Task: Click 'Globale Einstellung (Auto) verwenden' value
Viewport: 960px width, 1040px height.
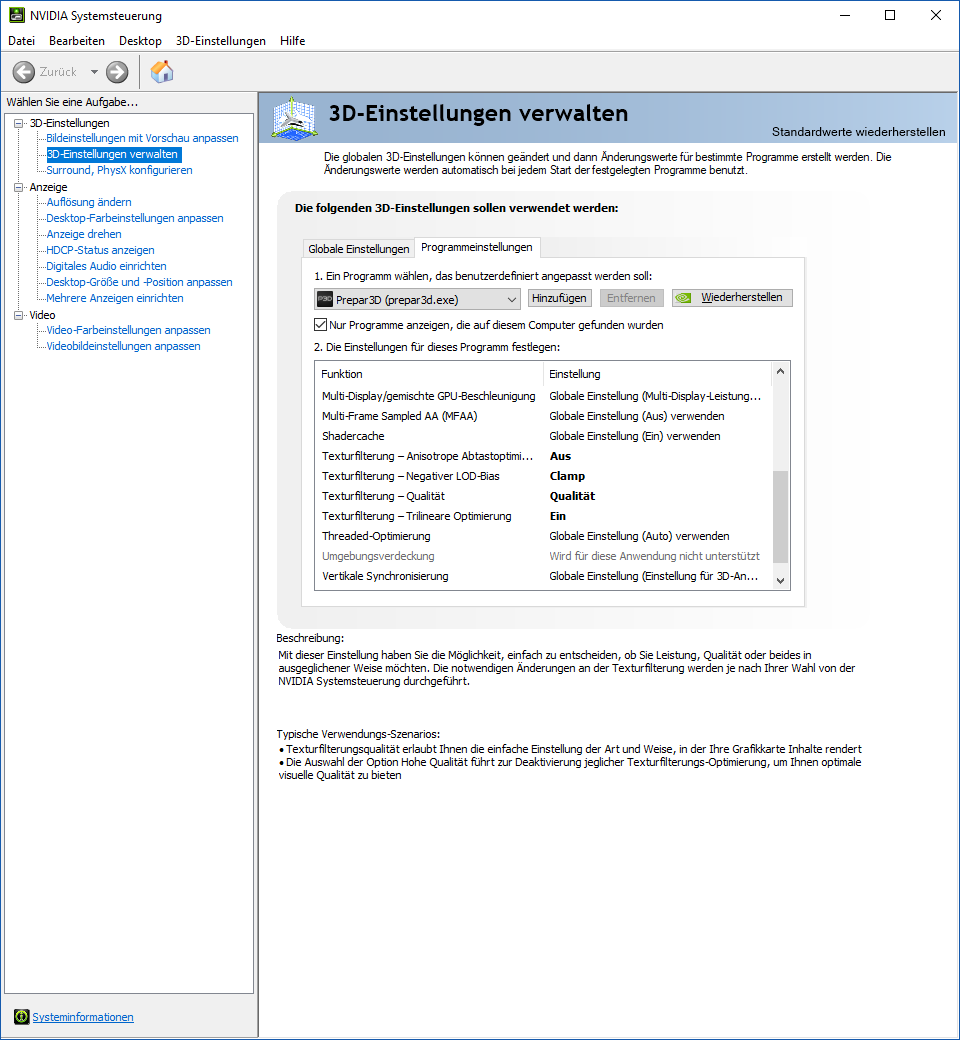Action: tap(640, 536)
